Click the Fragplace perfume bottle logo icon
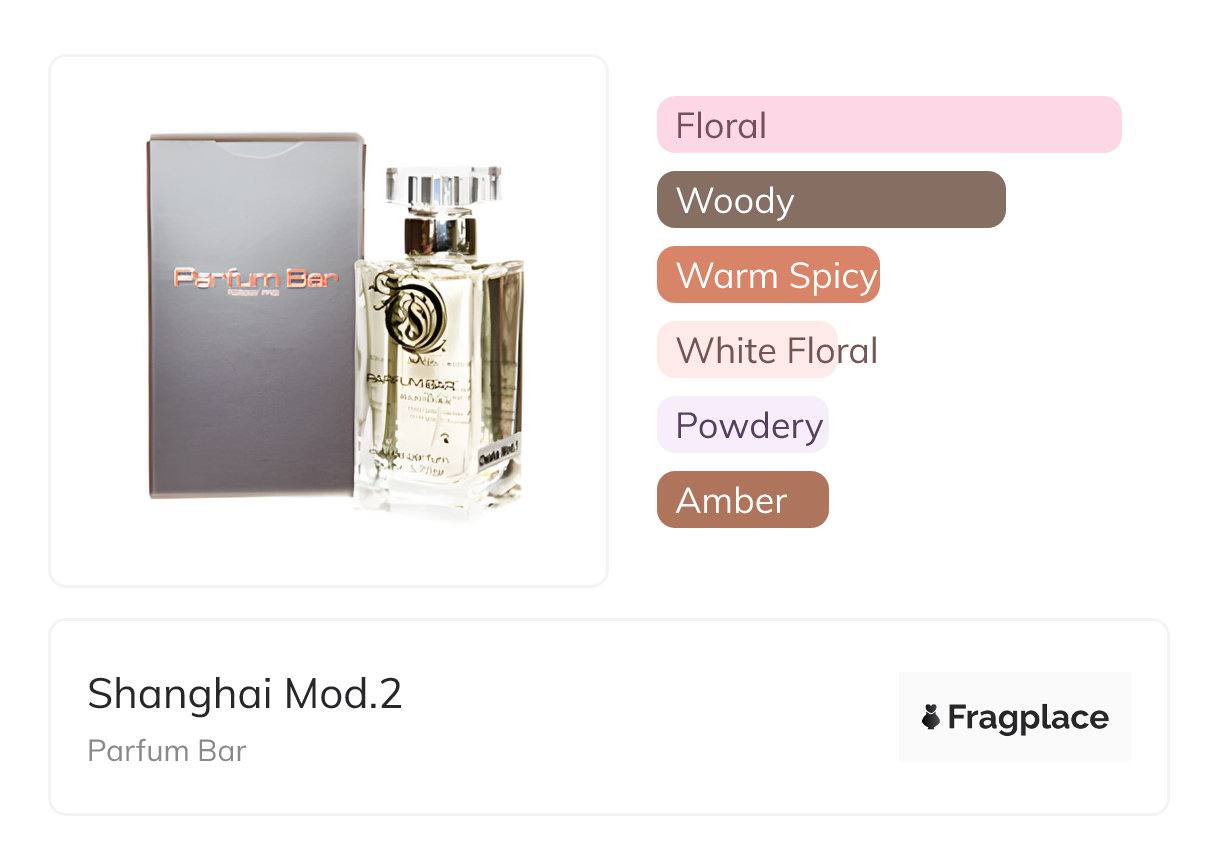The image size is (1218, 864). coord(931,717)
